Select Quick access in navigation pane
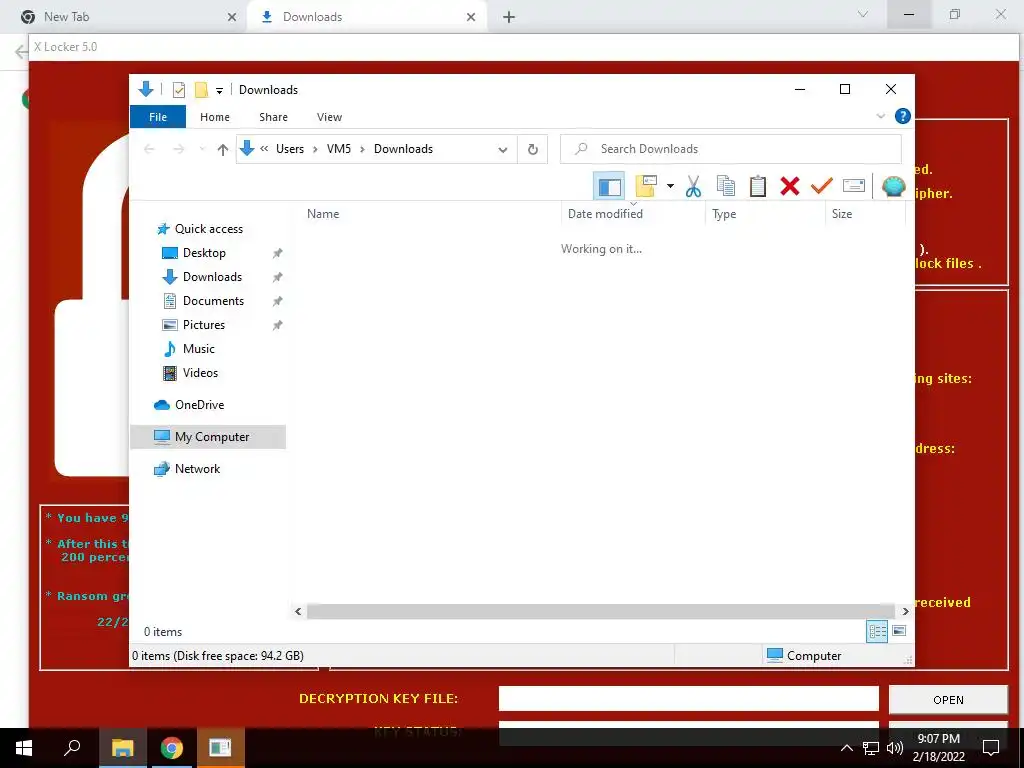1024x768 pixels. point(209,229)
